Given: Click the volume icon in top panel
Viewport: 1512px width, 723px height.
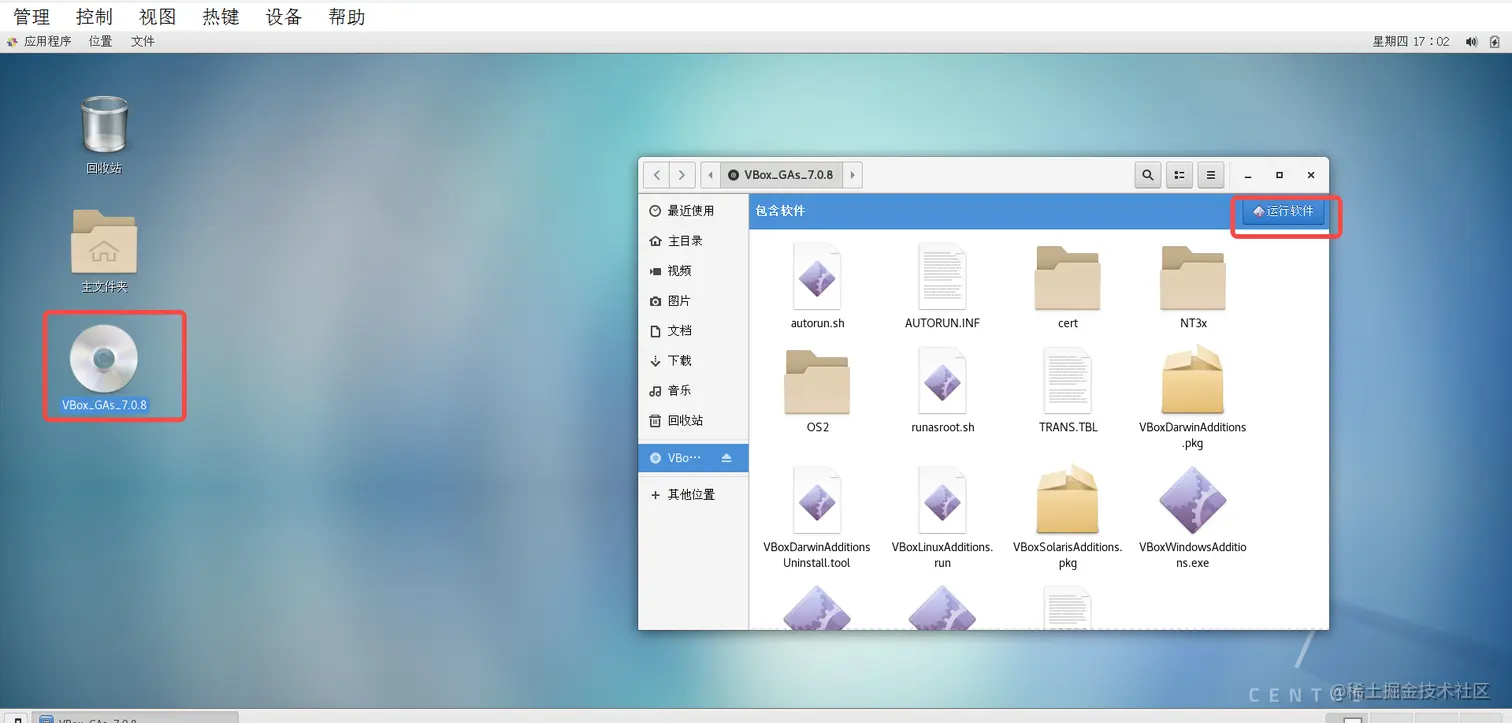Looking at the screenshot, I should pos(1472,42).
